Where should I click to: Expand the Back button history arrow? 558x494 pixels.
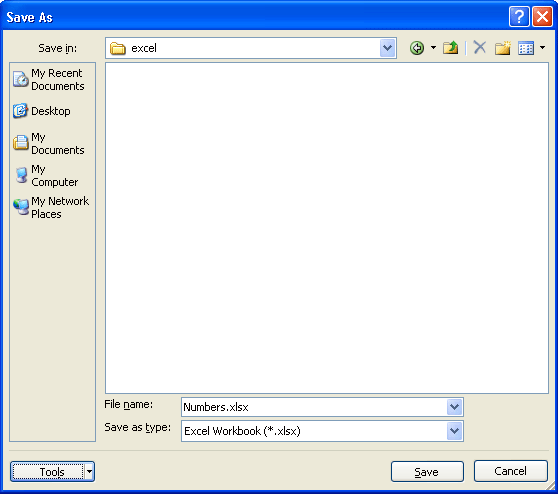click(433, 48)
